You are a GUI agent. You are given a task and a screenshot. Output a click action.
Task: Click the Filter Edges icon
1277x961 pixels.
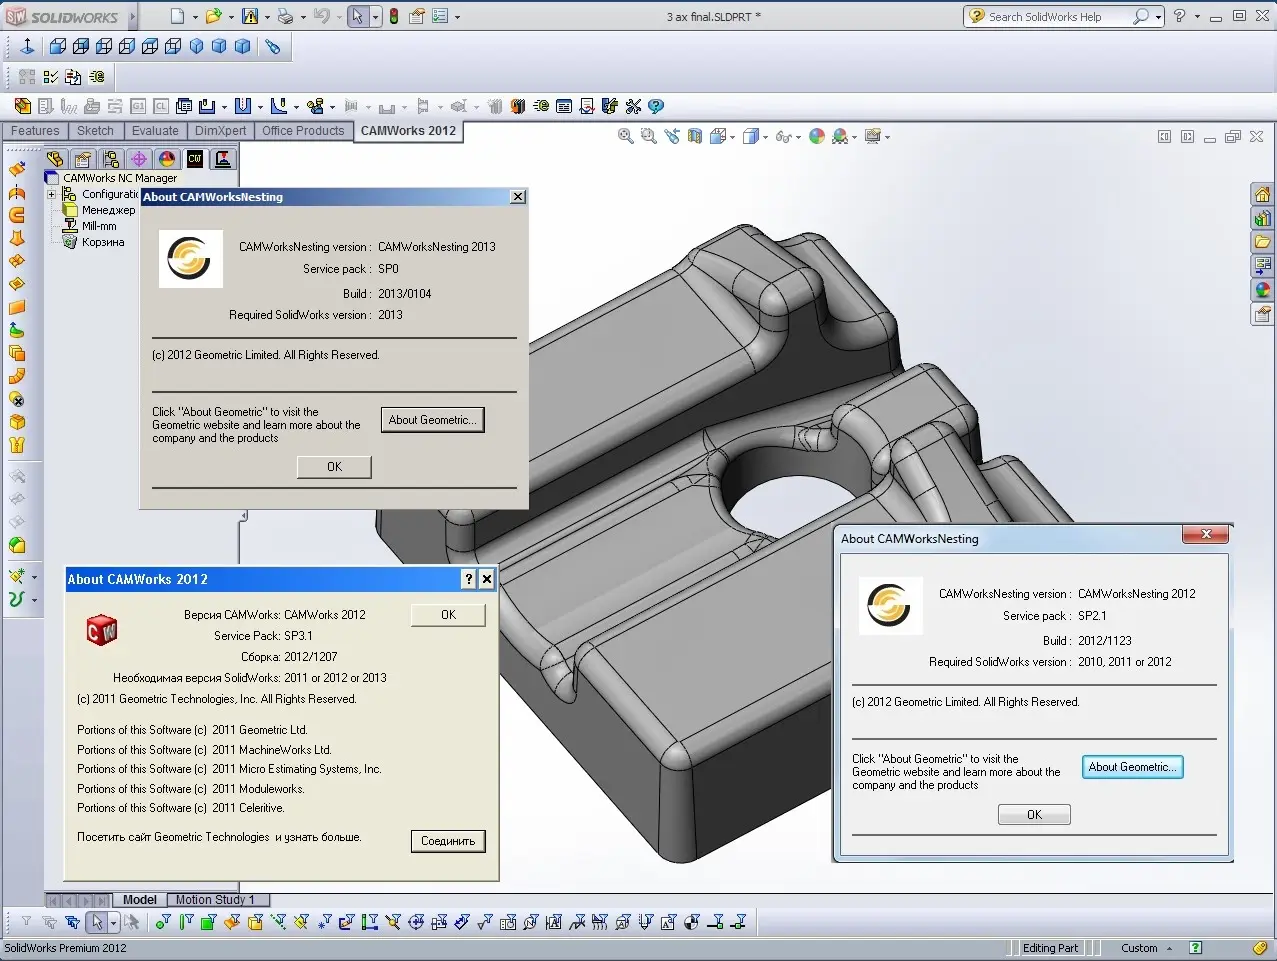coord(185,922)
